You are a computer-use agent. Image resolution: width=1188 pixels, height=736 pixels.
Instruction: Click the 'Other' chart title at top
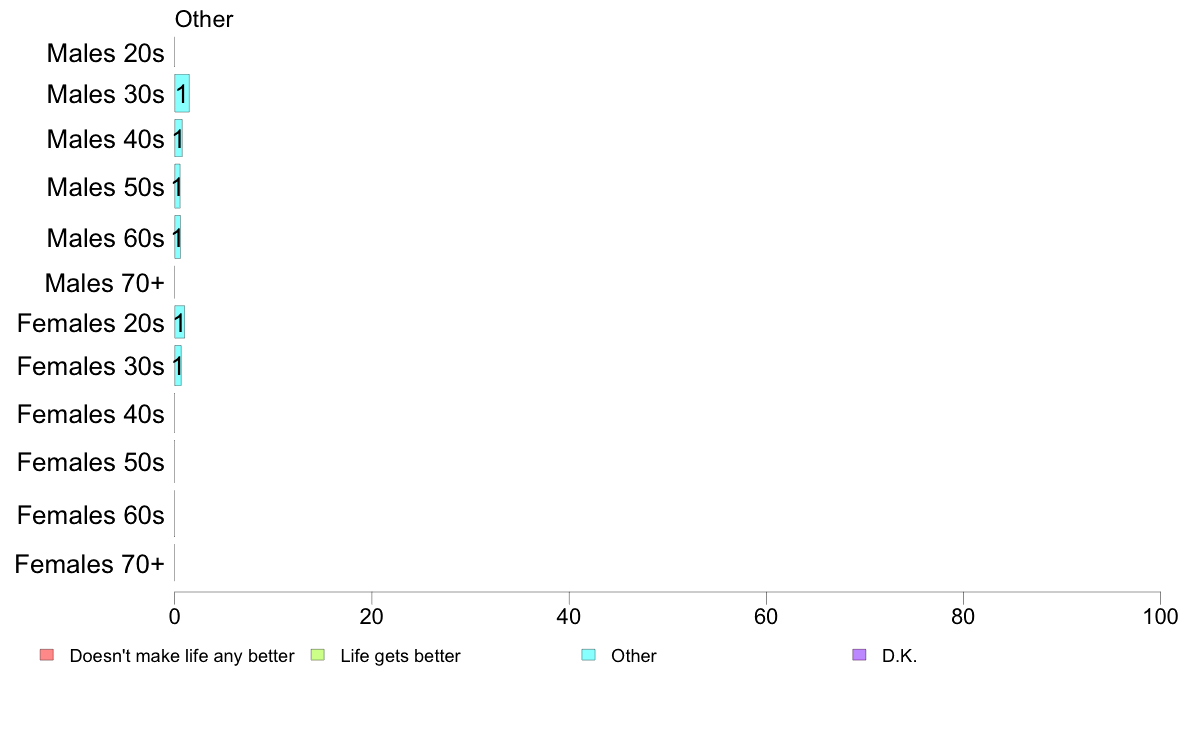pos(204,19)
